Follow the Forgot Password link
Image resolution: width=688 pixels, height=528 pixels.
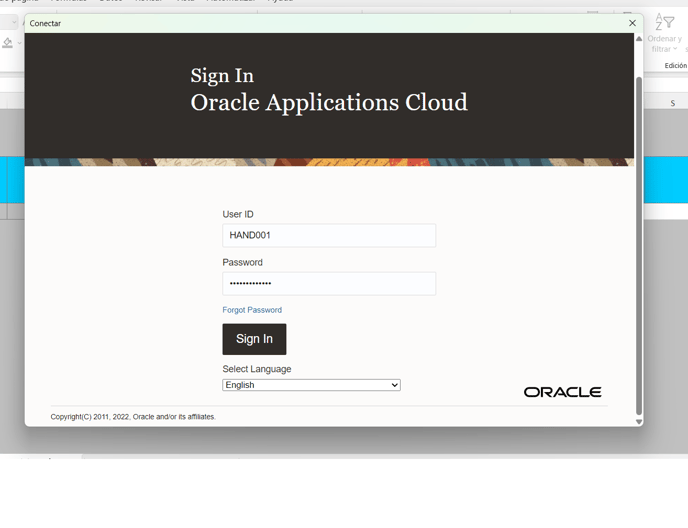pyautogui.click(x=252, y=310)
